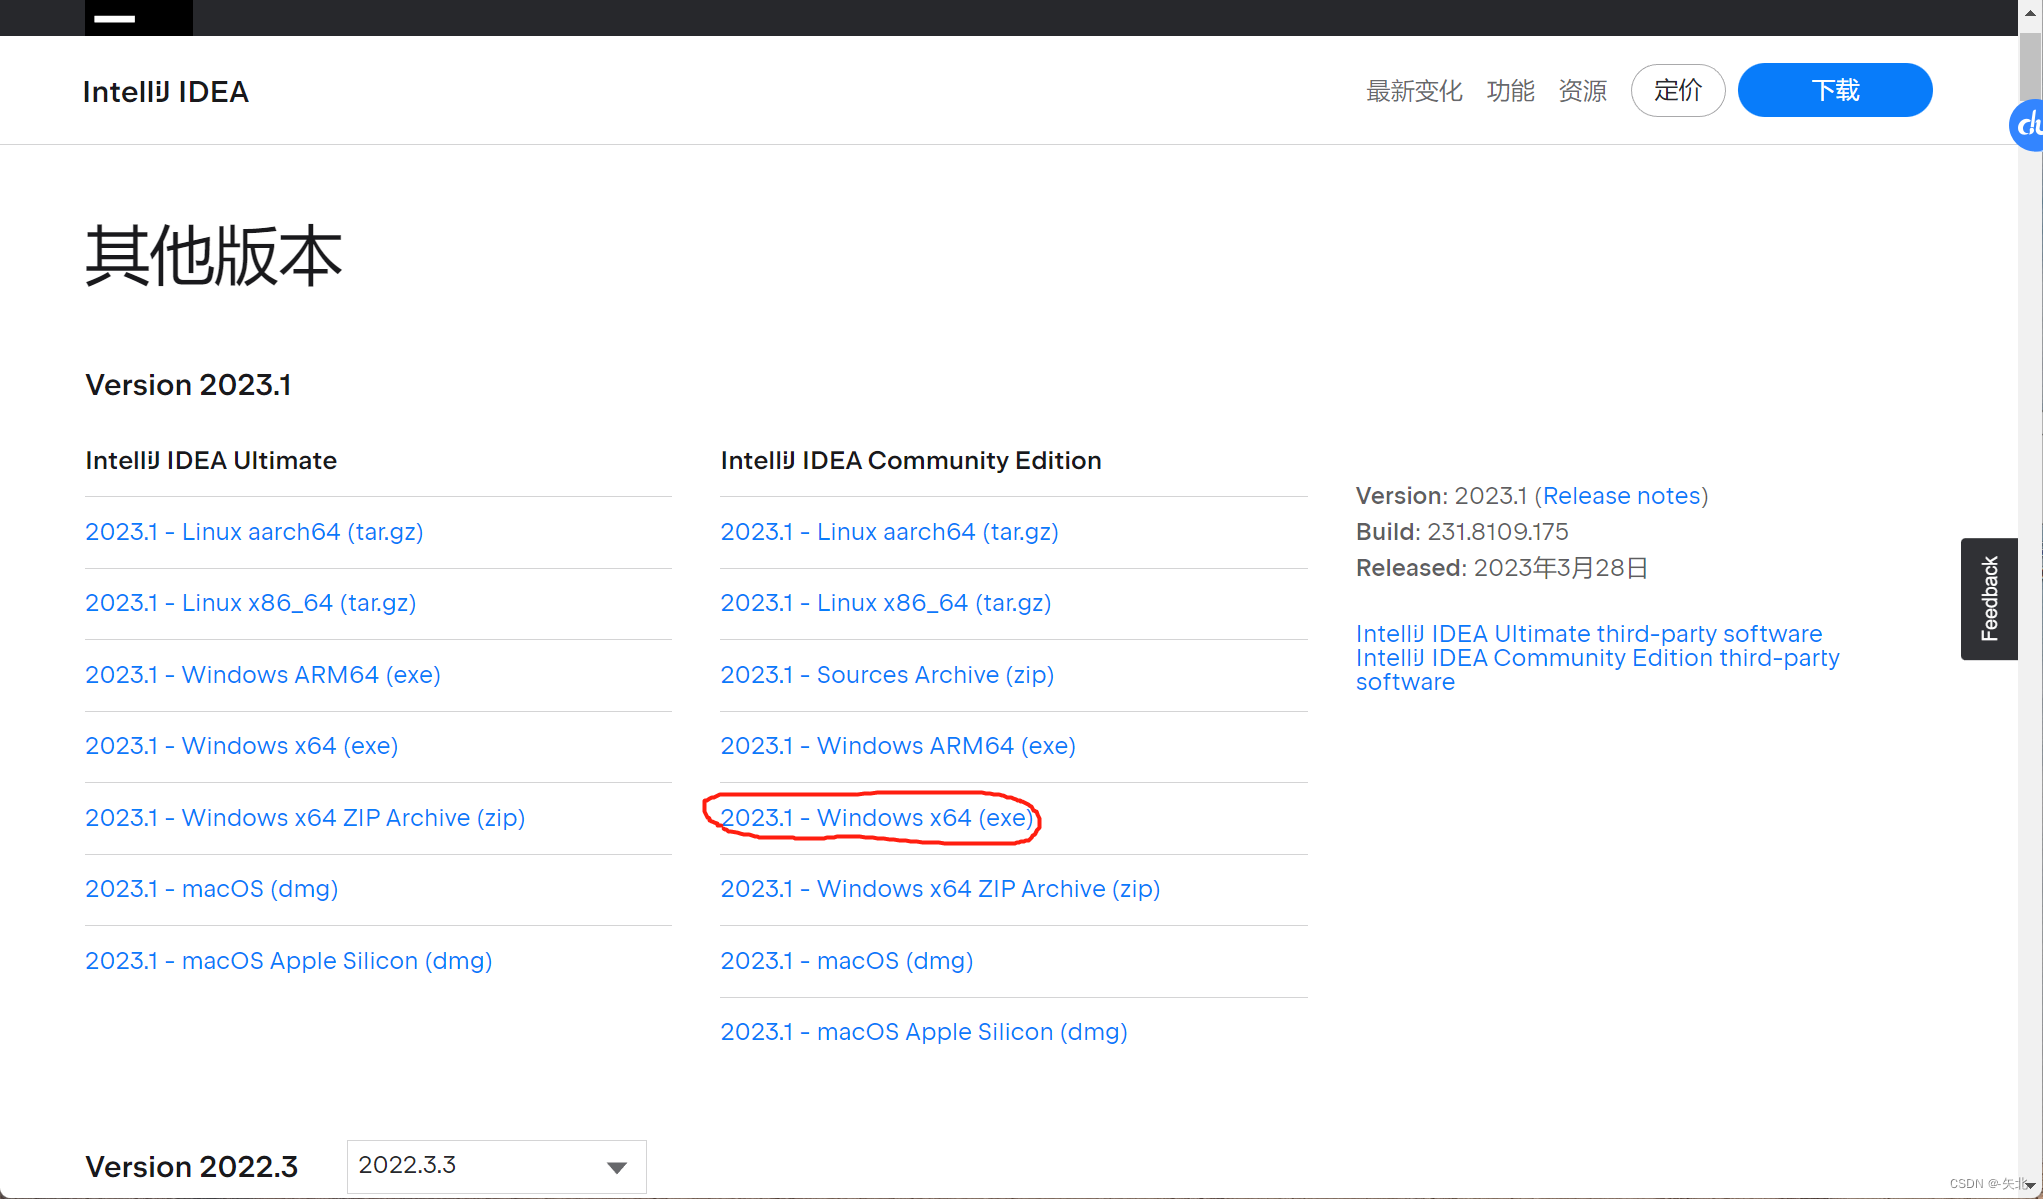
Task: Open the Release notes link
Action: 1621,496
